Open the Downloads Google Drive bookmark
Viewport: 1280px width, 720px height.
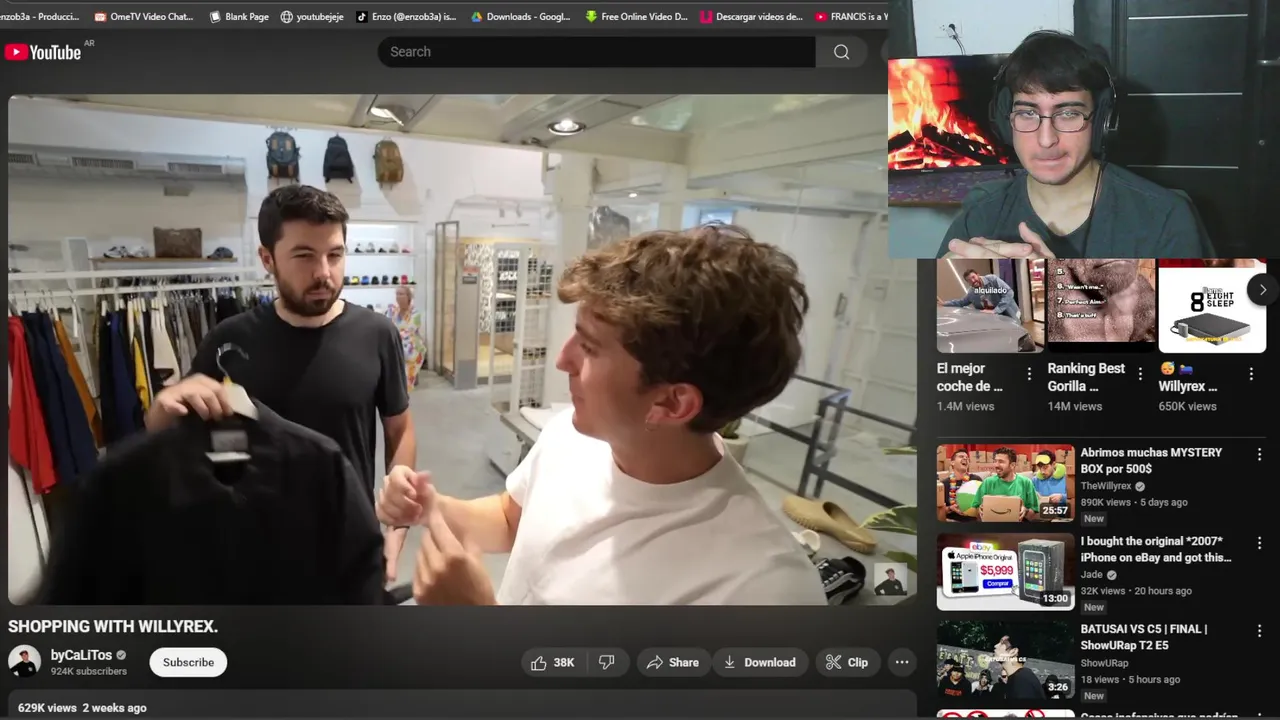[x=521, y=16]
